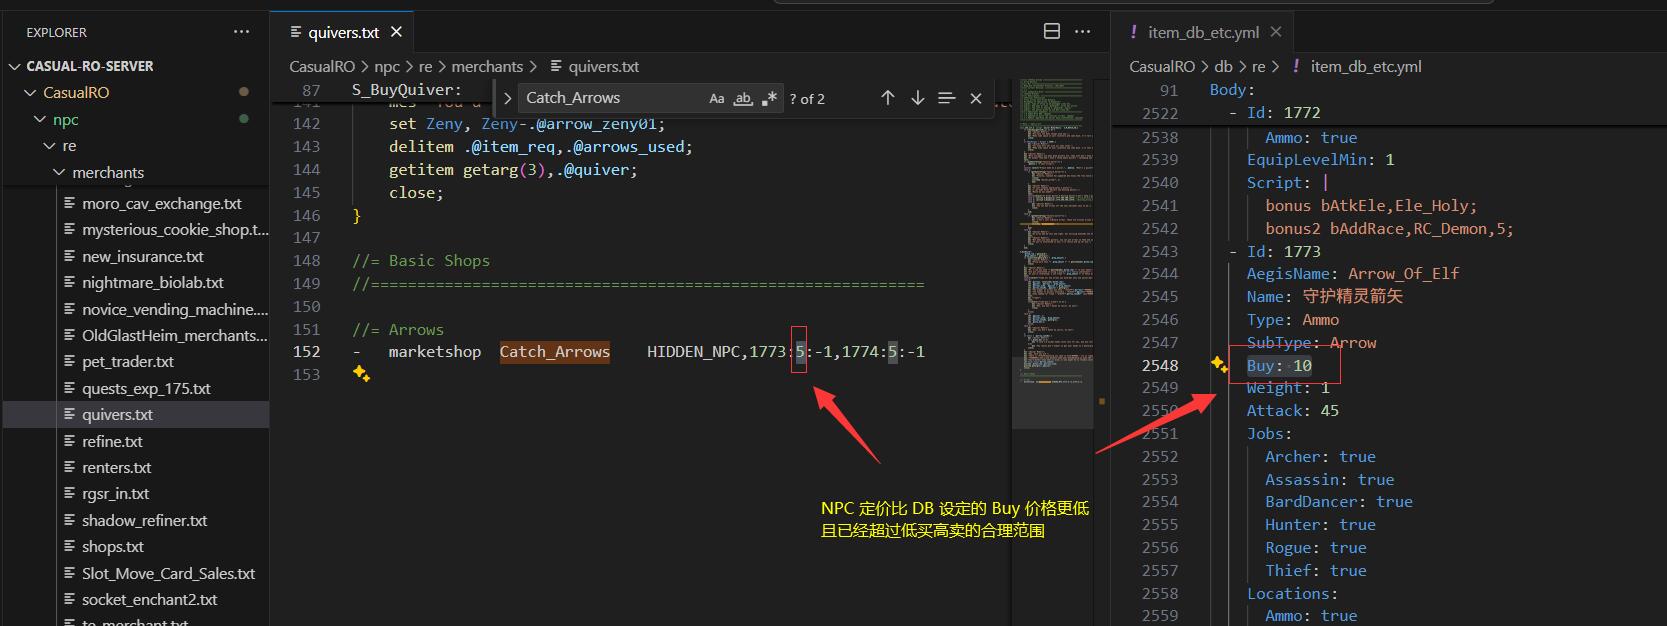Toggle Use Regular Expression option
This screenshot has height=626, width=1667.
point(768,98)
